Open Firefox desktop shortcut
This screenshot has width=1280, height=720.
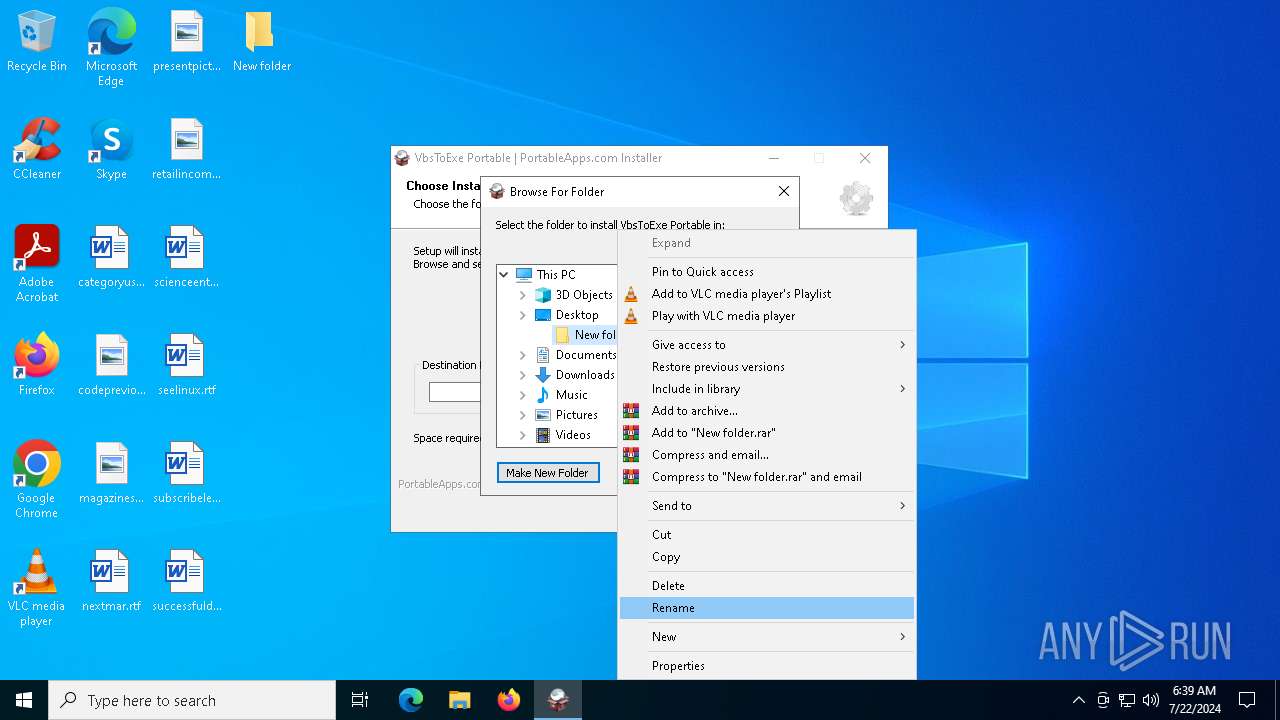coord(37,366)
